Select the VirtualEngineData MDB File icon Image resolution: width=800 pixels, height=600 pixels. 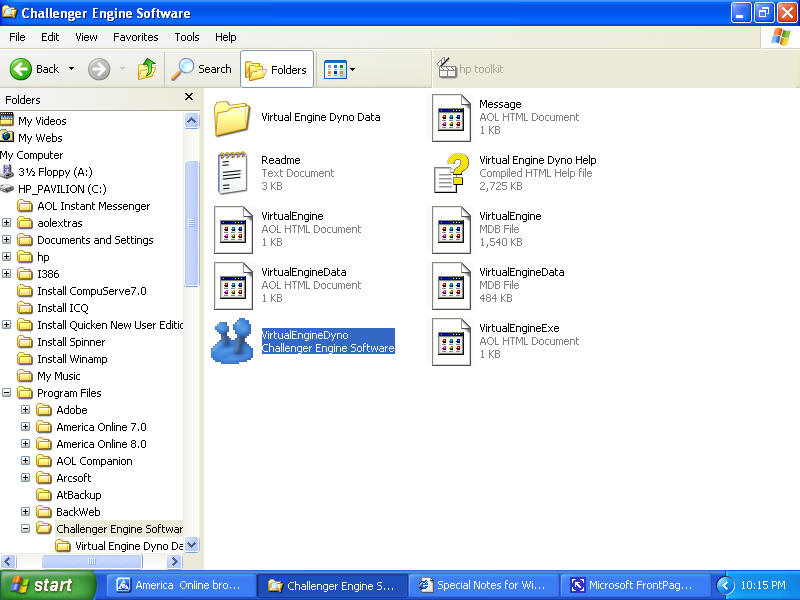(x=451, y=286)
